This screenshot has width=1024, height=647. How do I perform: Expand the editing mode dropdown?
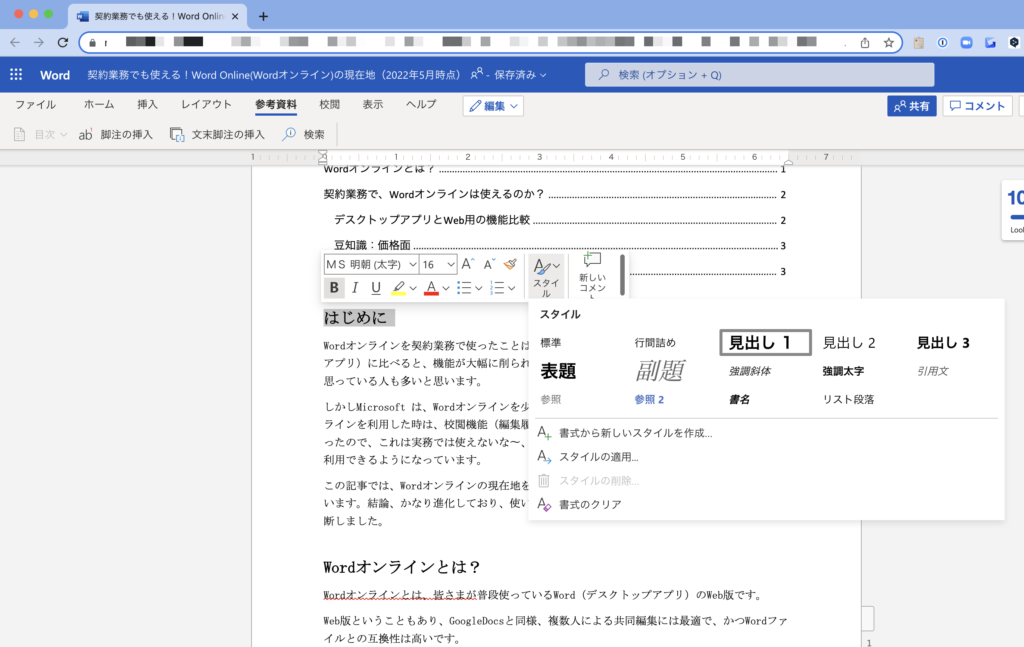pyautogui.click(x=493, y=106)
